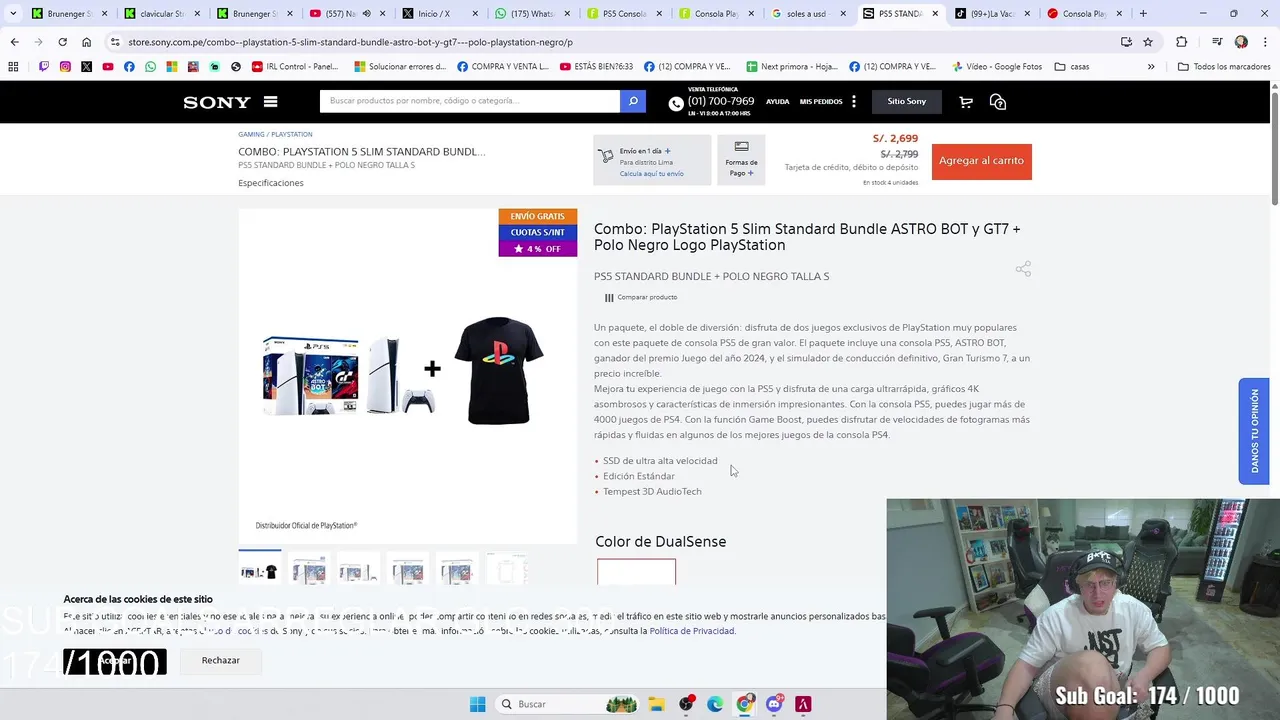
Task: Open the Twitch bookmark icon
Action: [x=44, y=66]
